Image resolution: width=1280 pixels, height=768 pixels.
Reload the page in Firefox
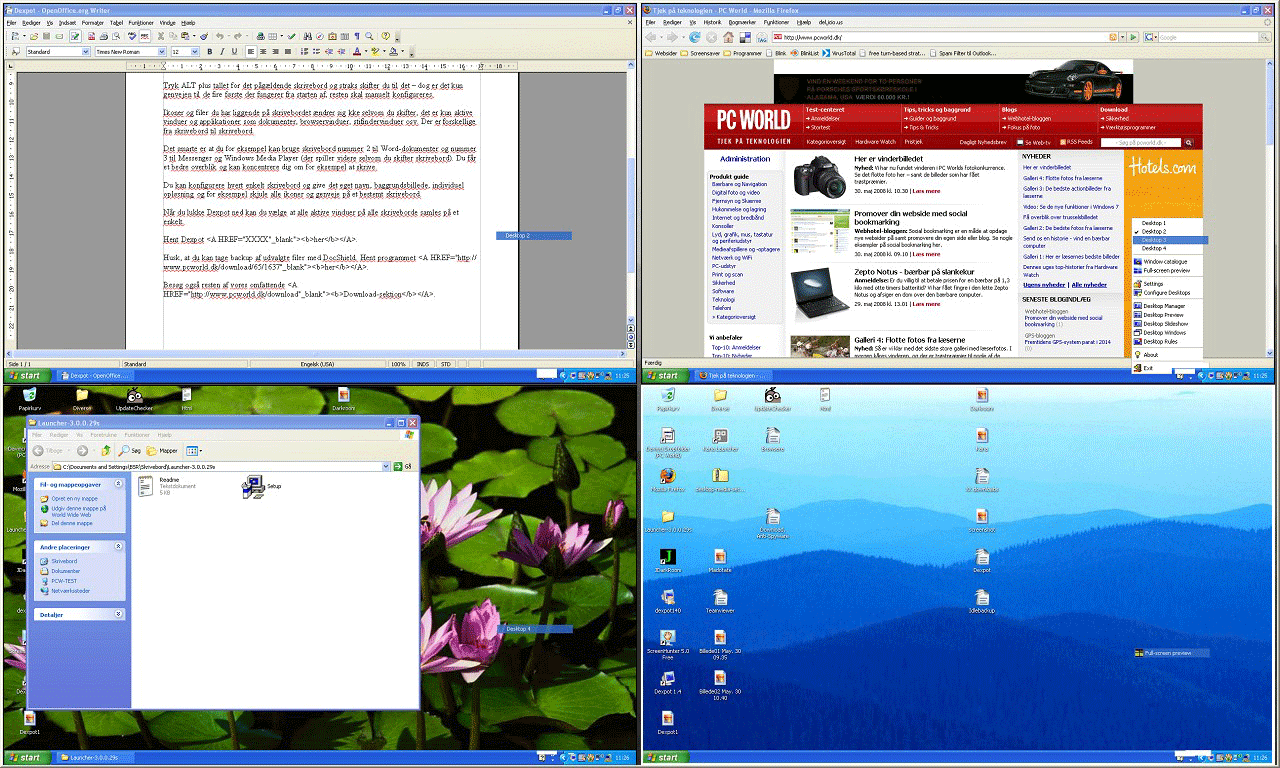click(x=694, y=37)
